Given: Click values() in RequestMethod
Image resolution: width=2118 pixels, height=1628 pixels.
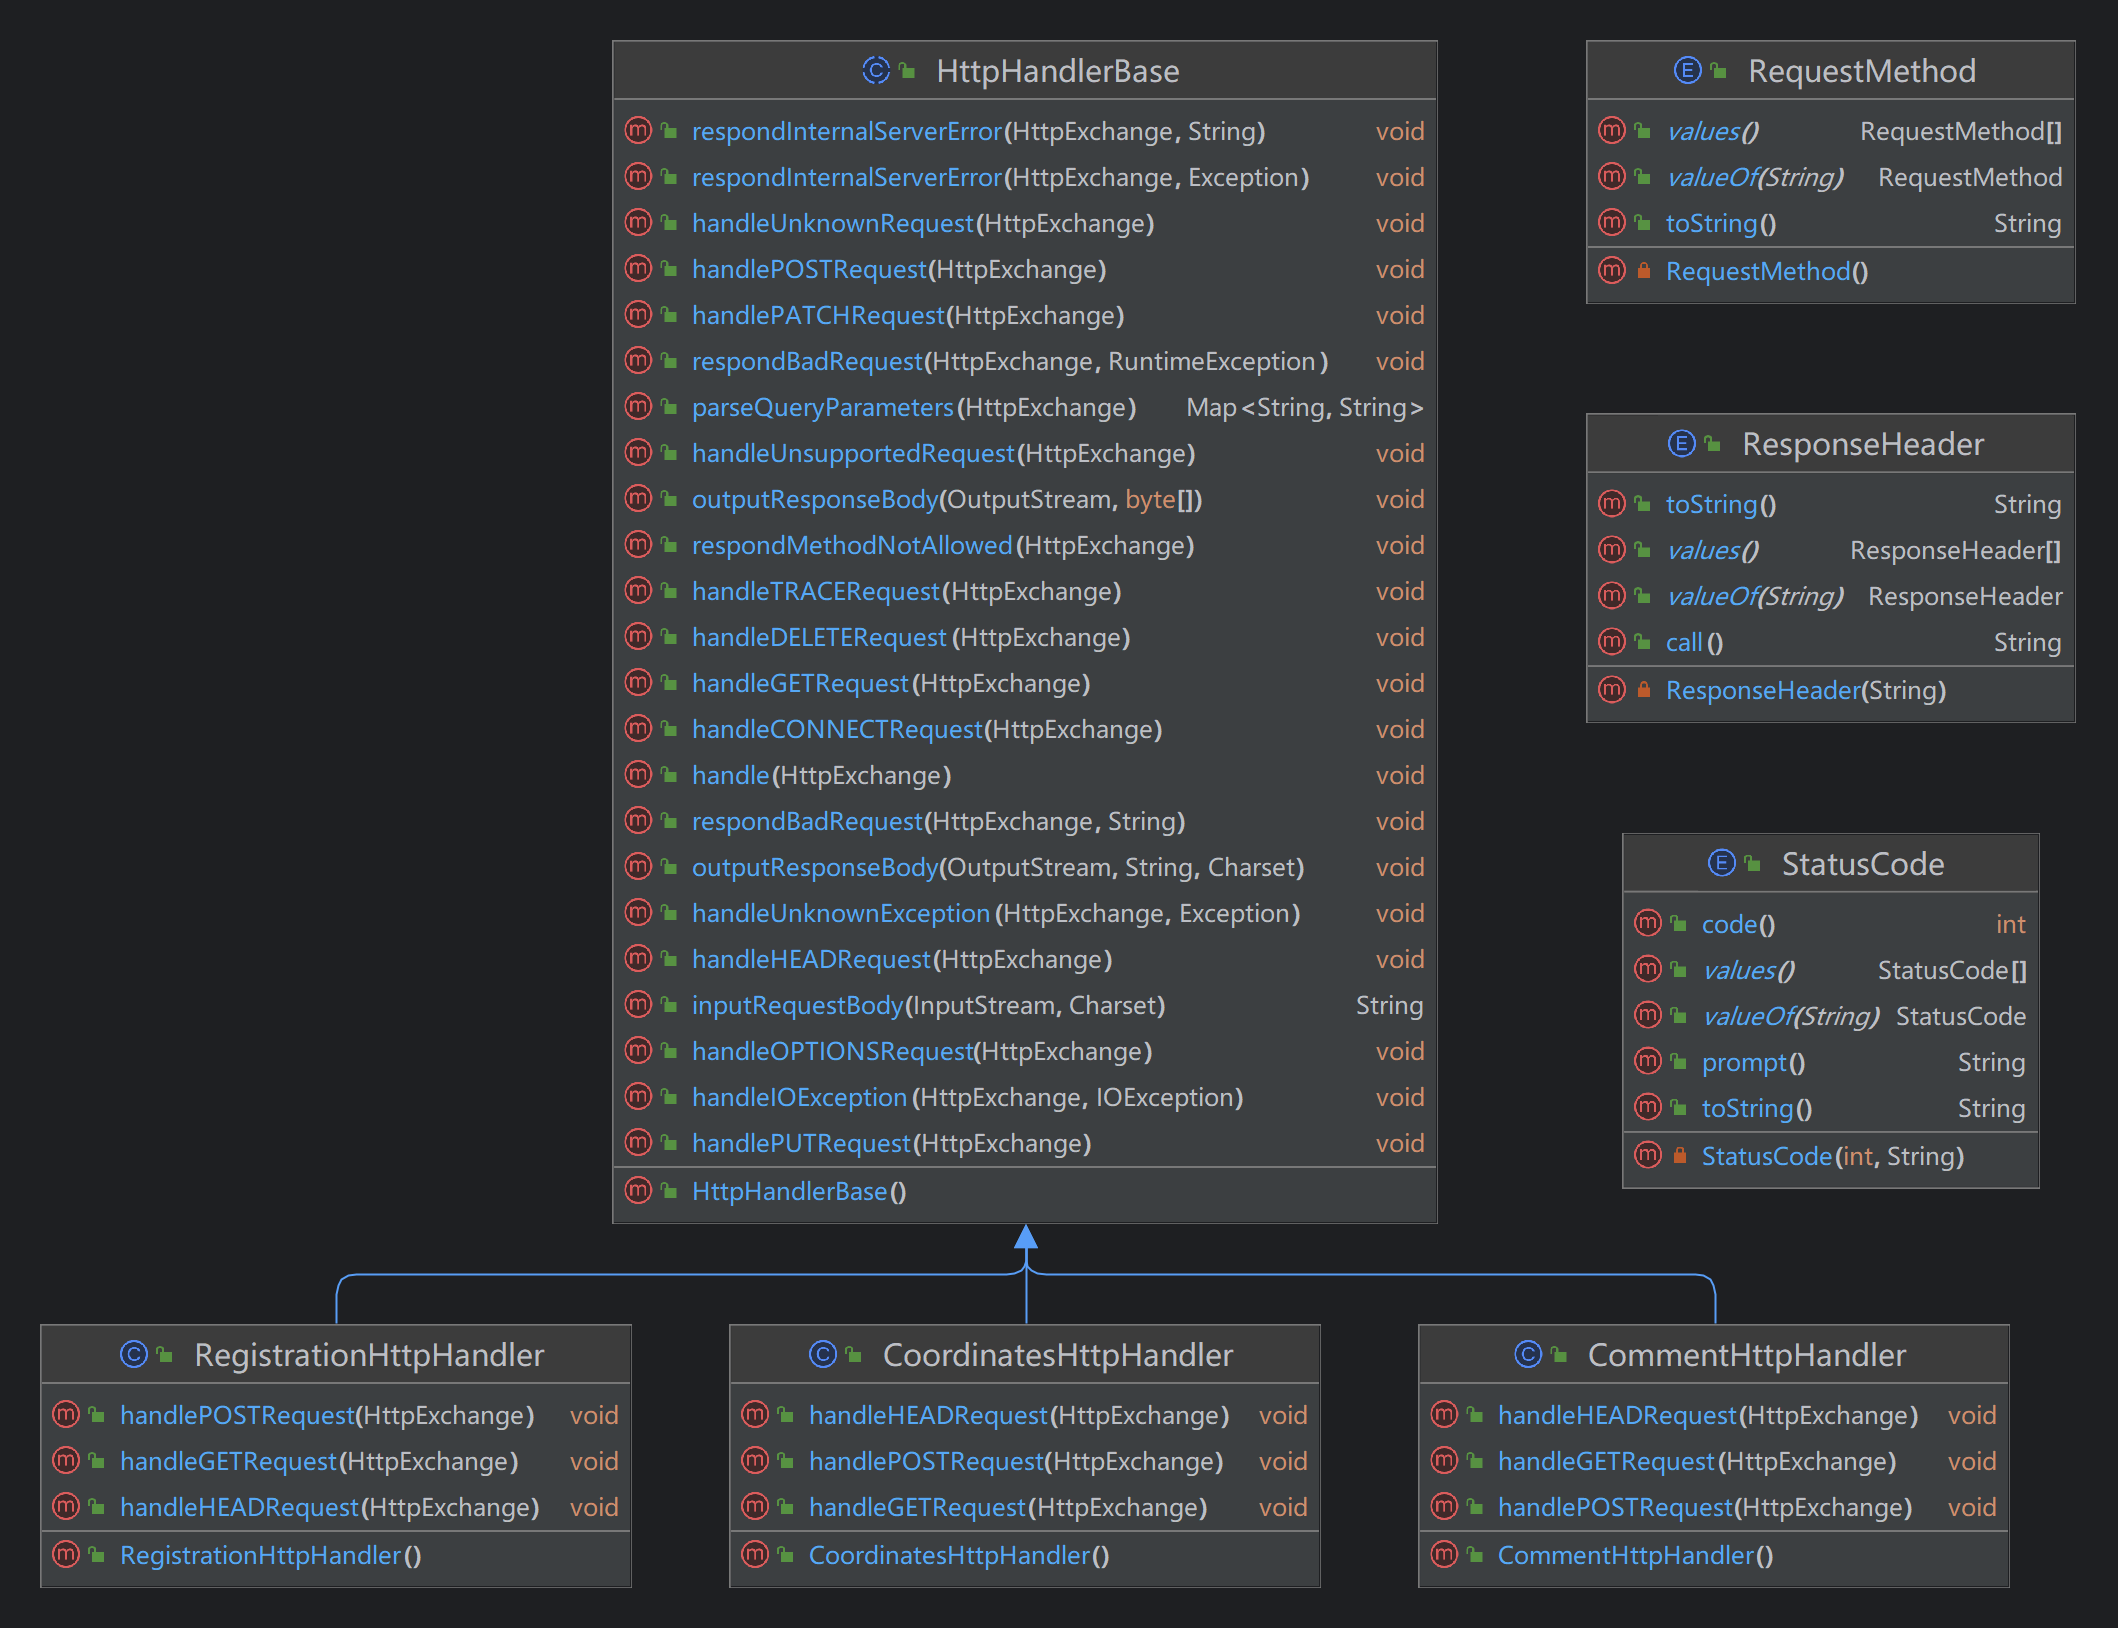Looking at the screenshot, I should tap(1712, 131).
